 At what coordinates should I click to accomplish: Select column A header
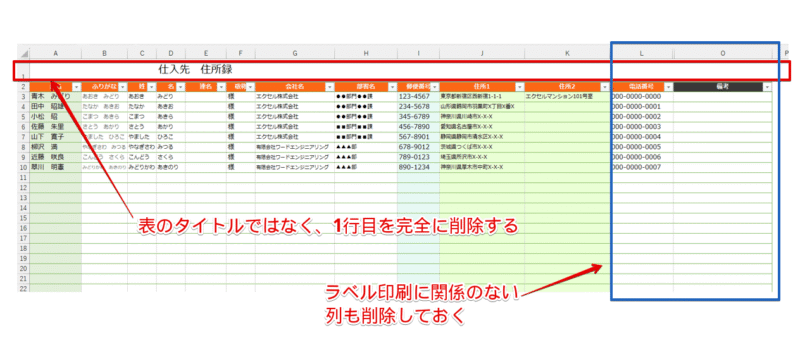[x=55, y=53]
